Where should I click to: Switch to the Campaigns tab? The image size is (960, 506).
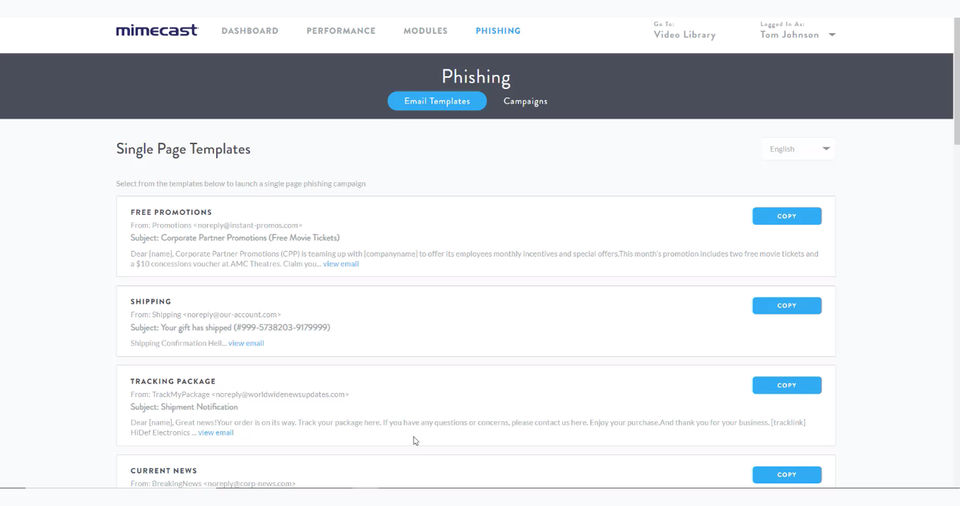(525, 101)
